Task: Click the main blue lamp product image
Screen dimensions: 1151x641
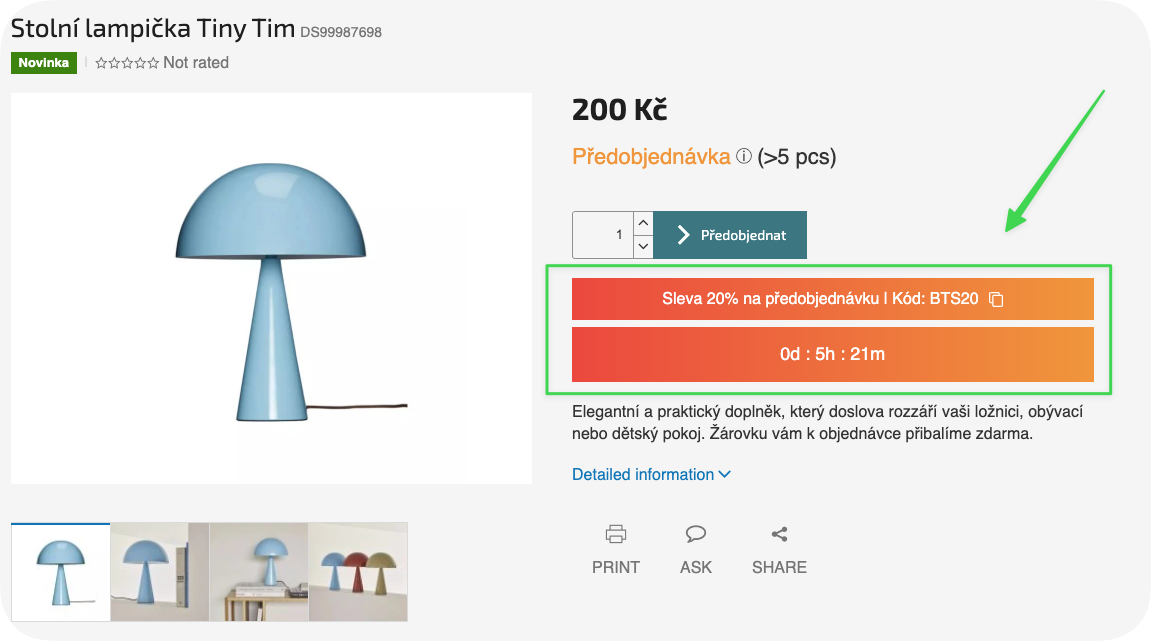Action: 271,289
